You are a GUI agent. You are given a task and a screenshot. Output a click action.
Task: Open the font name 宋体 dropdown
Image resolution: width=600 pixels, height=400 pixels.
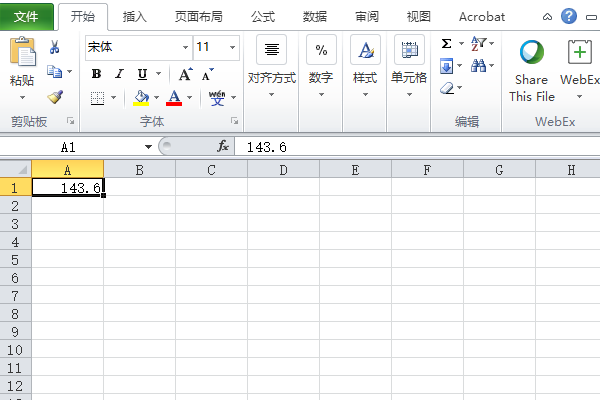tap(185, 47)
